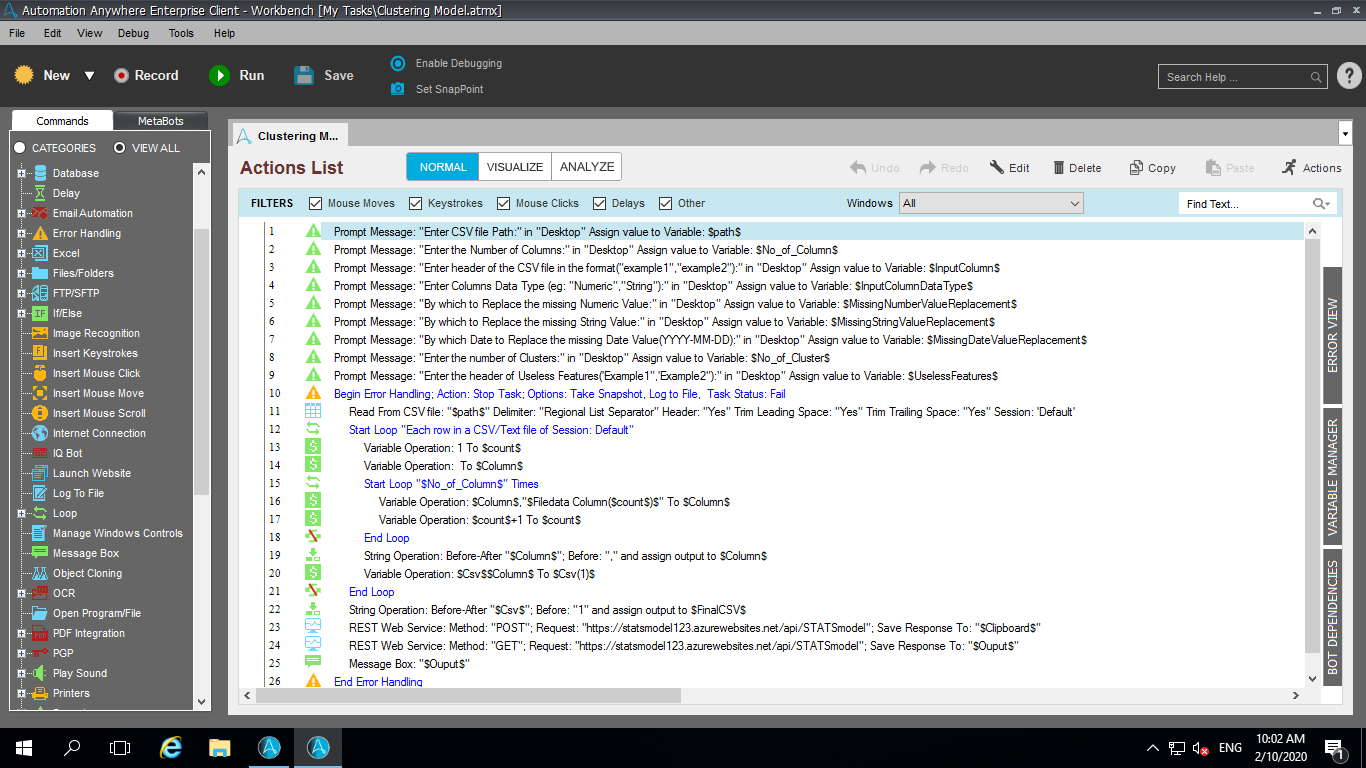Screen dimensions: 1366x768
Task: Uncheck the Mouse Moves filter
Action: coord(316,203)
